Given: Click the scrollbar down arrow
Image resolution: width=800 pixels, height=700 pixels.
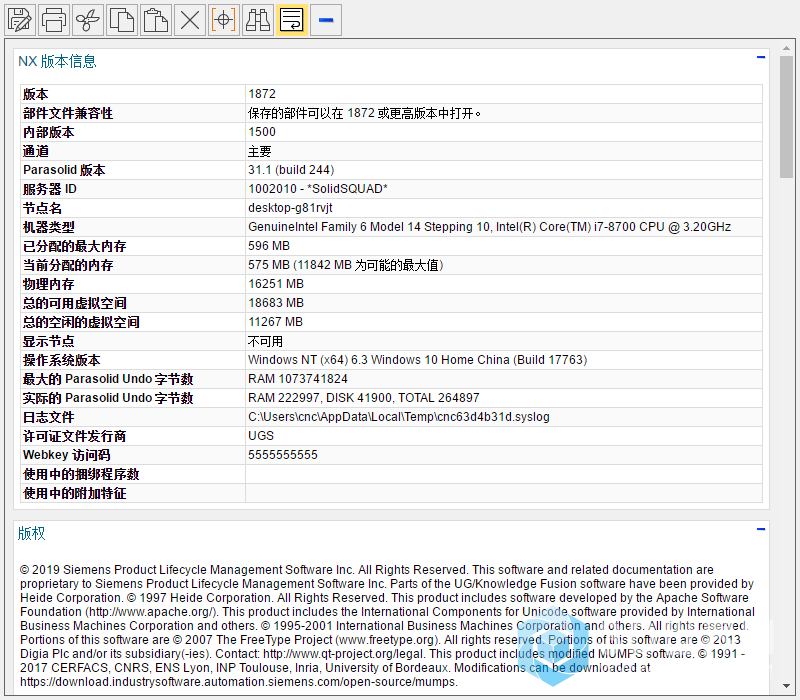Looking at the screenshot, I should click(786, 686).
